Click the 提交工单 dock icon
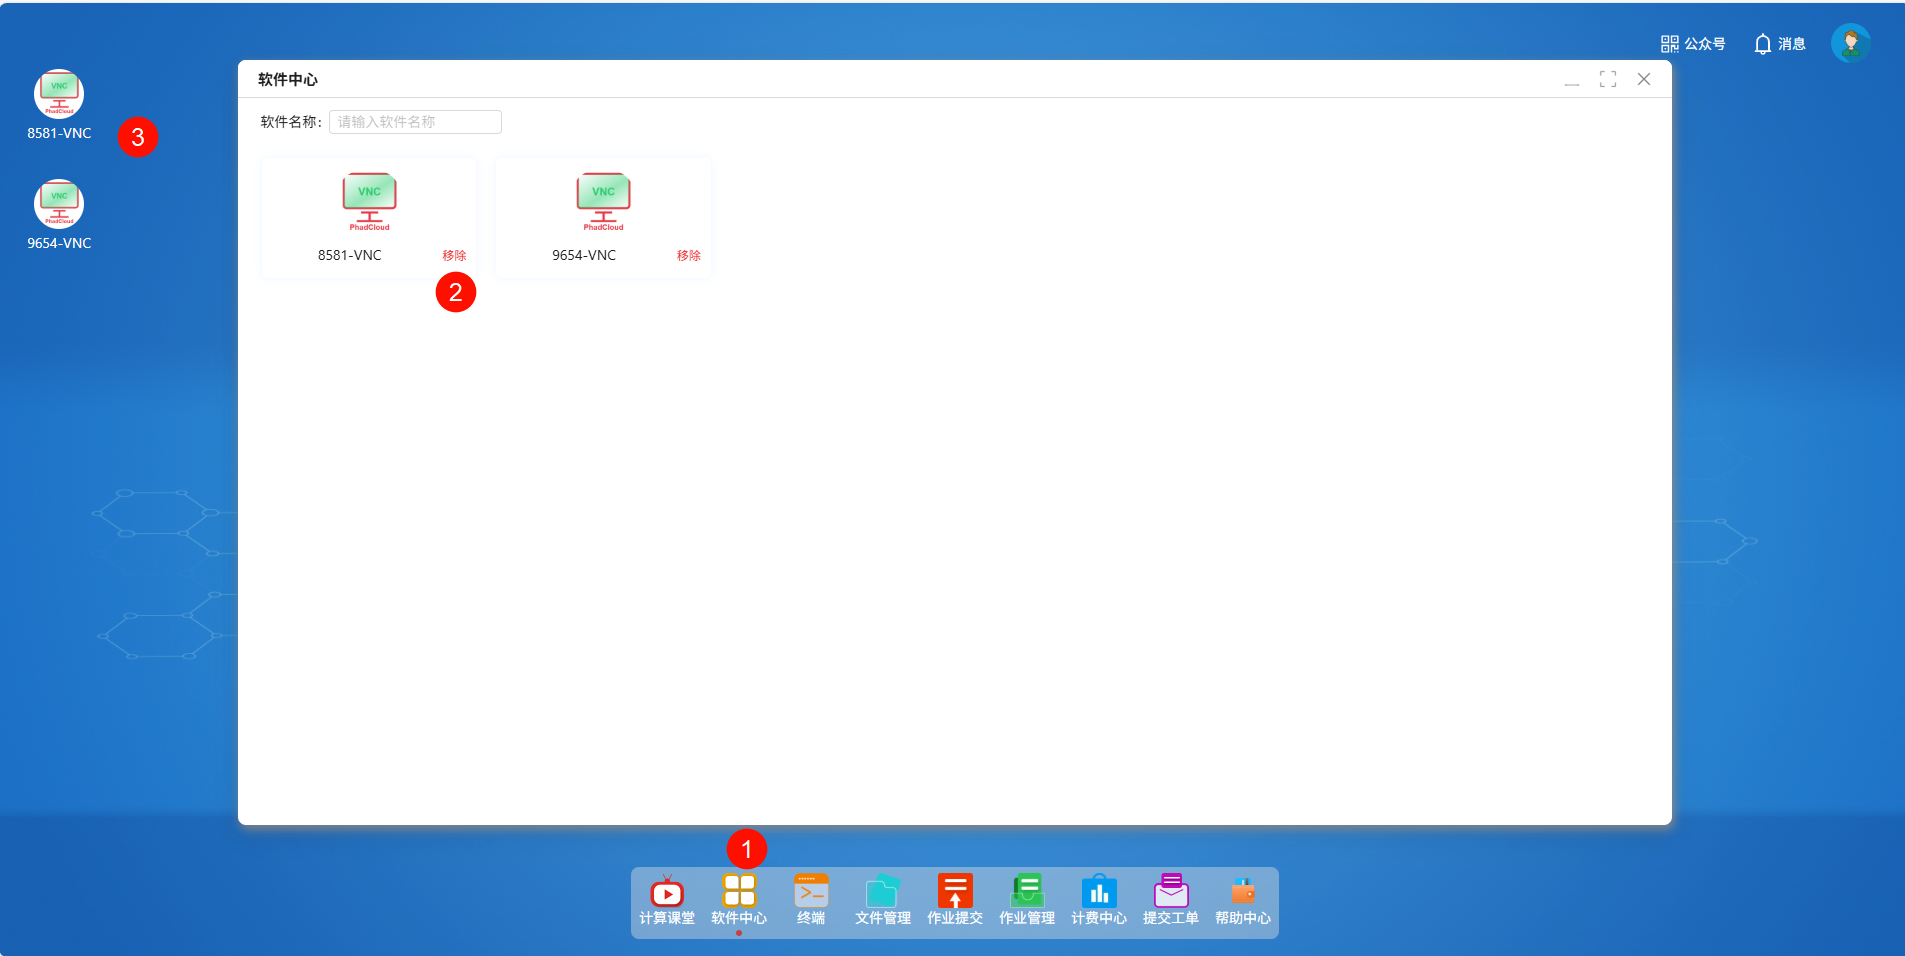The width and height of the screenshot is (1905, 956). click(1171, 900)
